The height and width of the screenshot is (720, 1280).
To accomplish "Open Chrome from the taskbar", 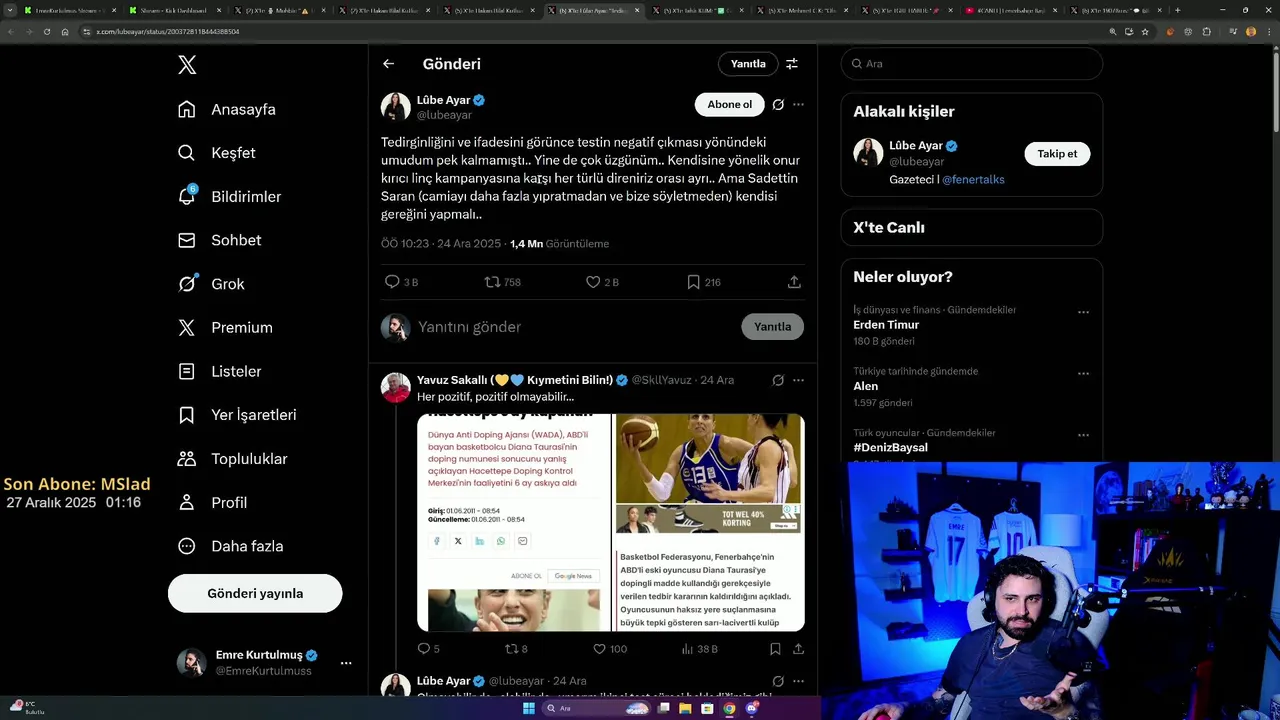I will pos(729,708).
